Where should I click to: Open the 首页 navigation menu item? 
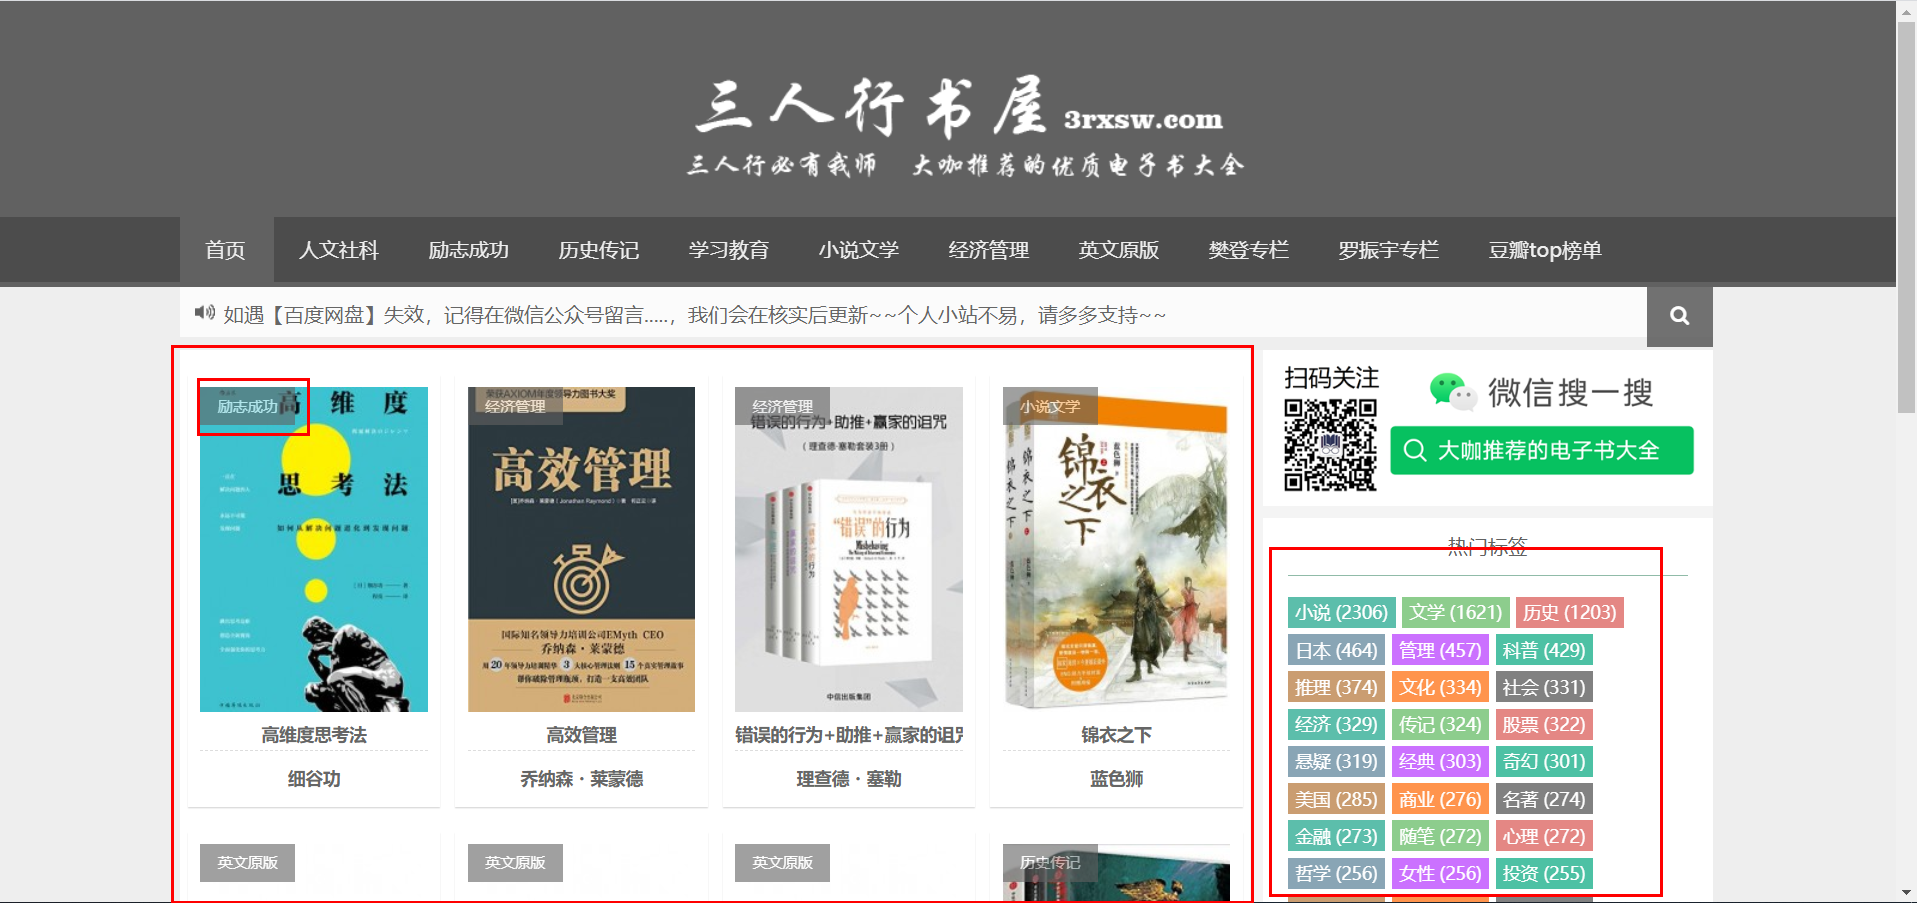(224, 251)
